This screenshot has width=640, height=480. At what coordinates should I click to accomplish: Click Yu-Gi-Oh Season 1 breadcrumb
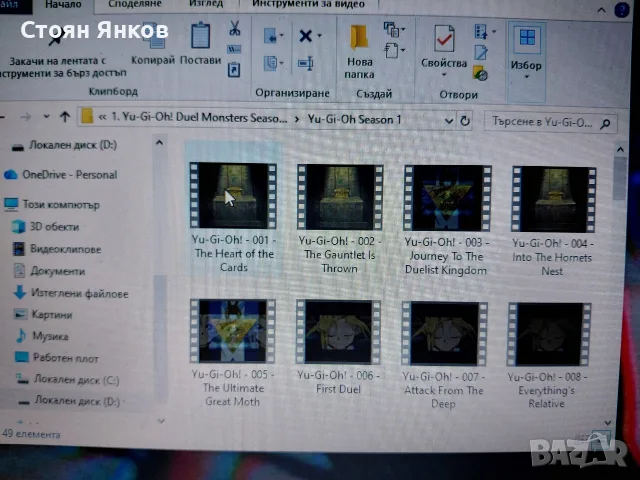(x=354, y=120)
